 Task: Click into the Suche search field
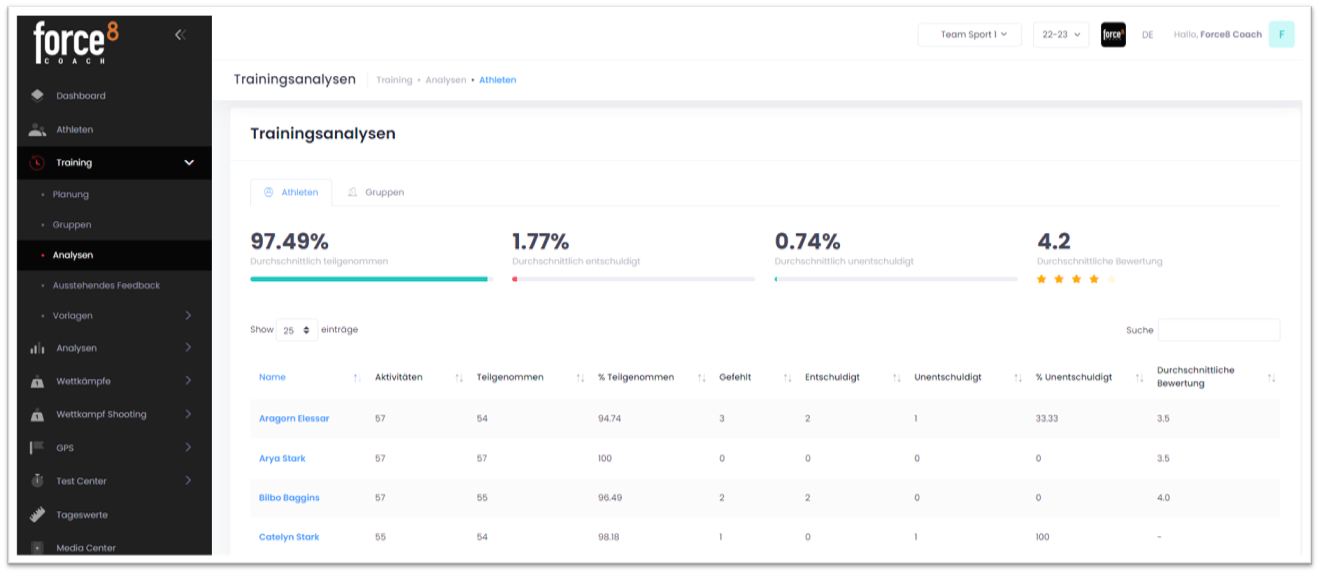click(x=1218, y=330)
